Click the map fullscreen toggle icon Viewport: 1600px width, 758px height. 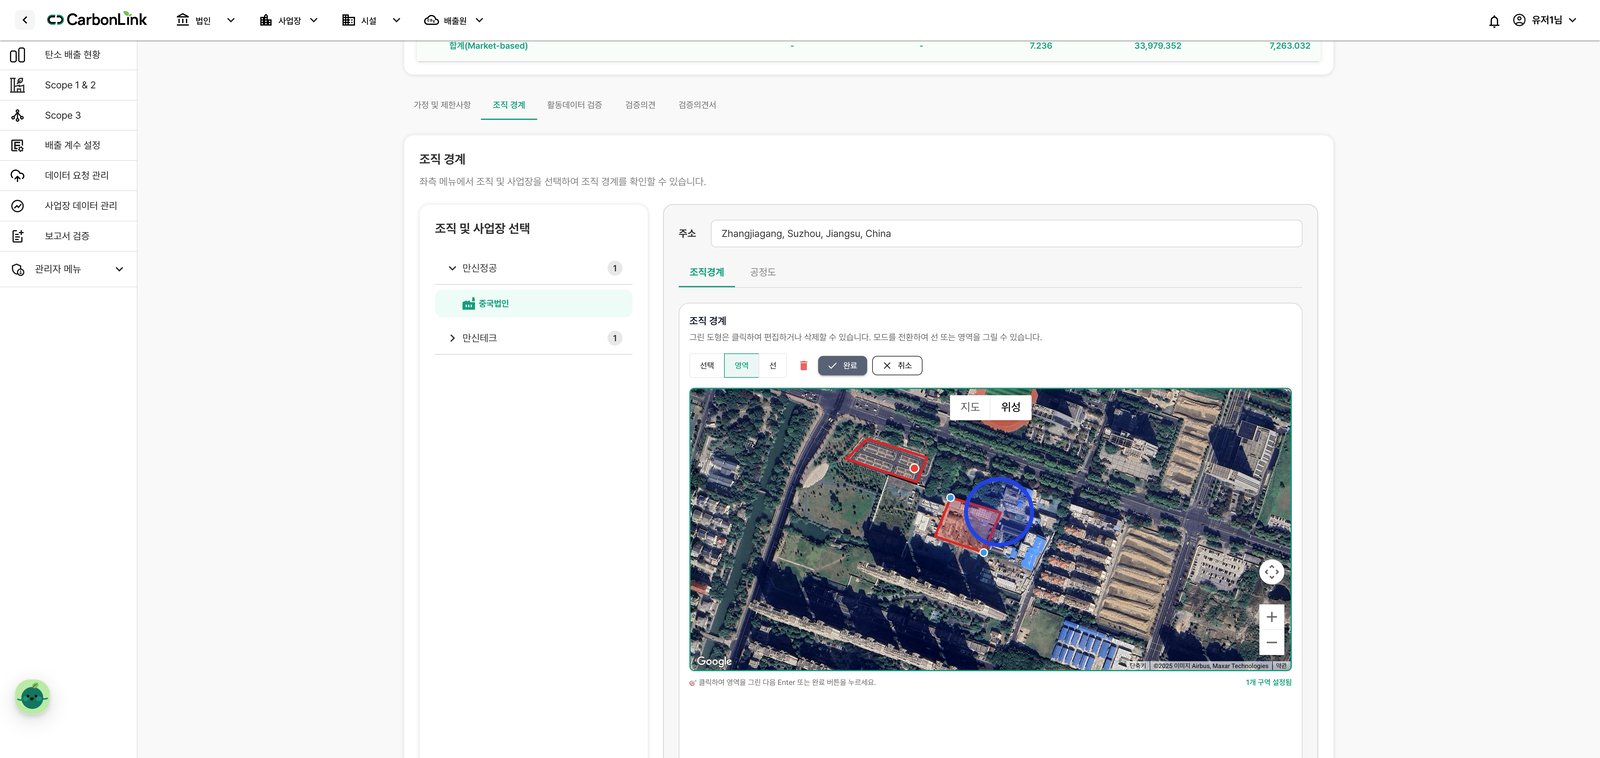pos(1271,572)
